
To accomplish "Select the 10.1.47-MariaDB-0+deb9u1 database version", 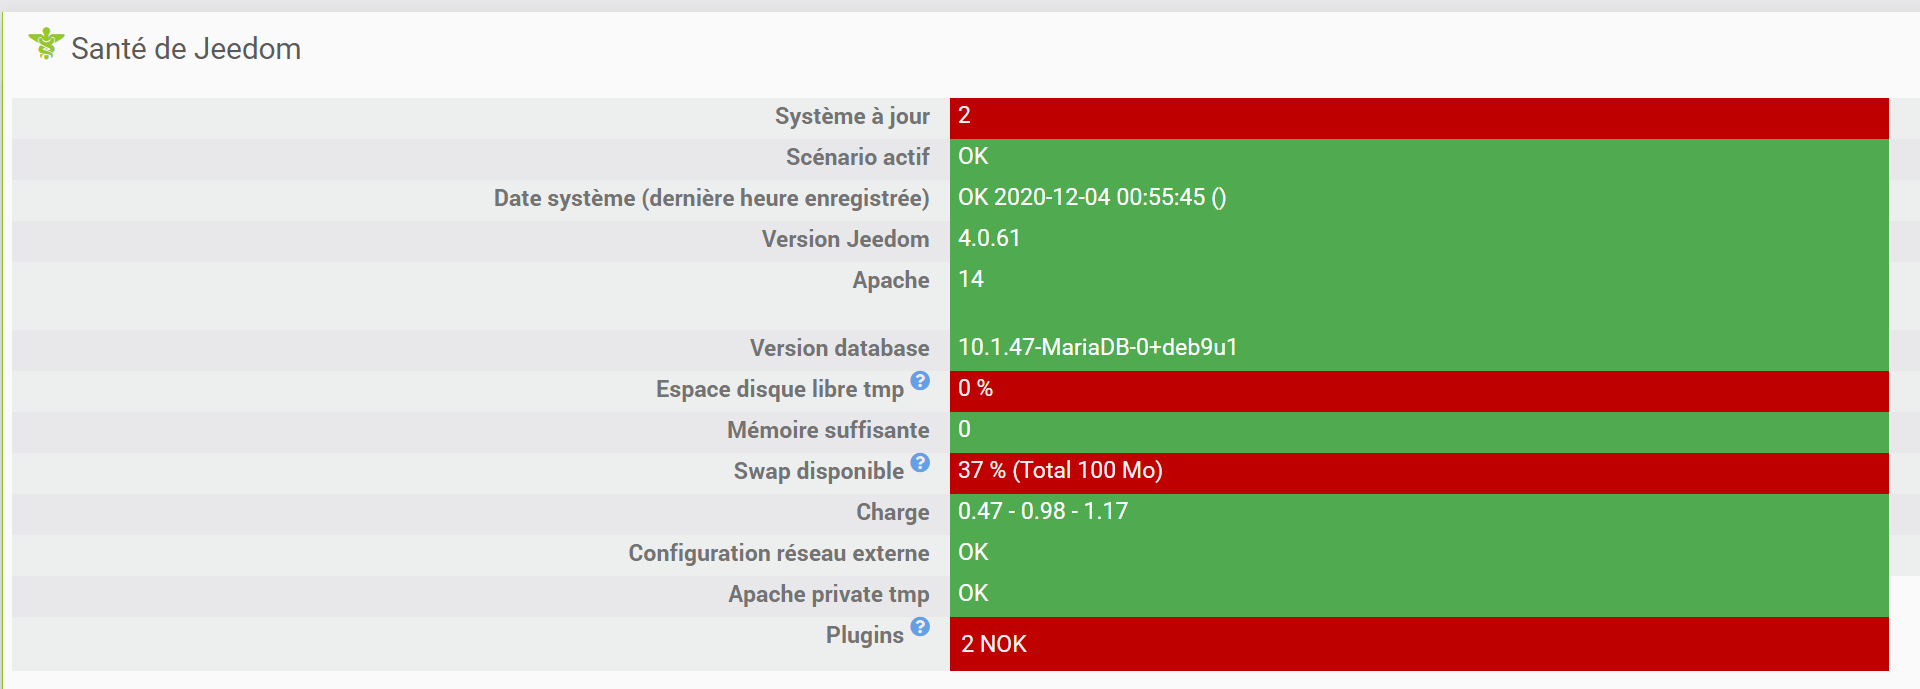I will click(x=1097, y=348).
